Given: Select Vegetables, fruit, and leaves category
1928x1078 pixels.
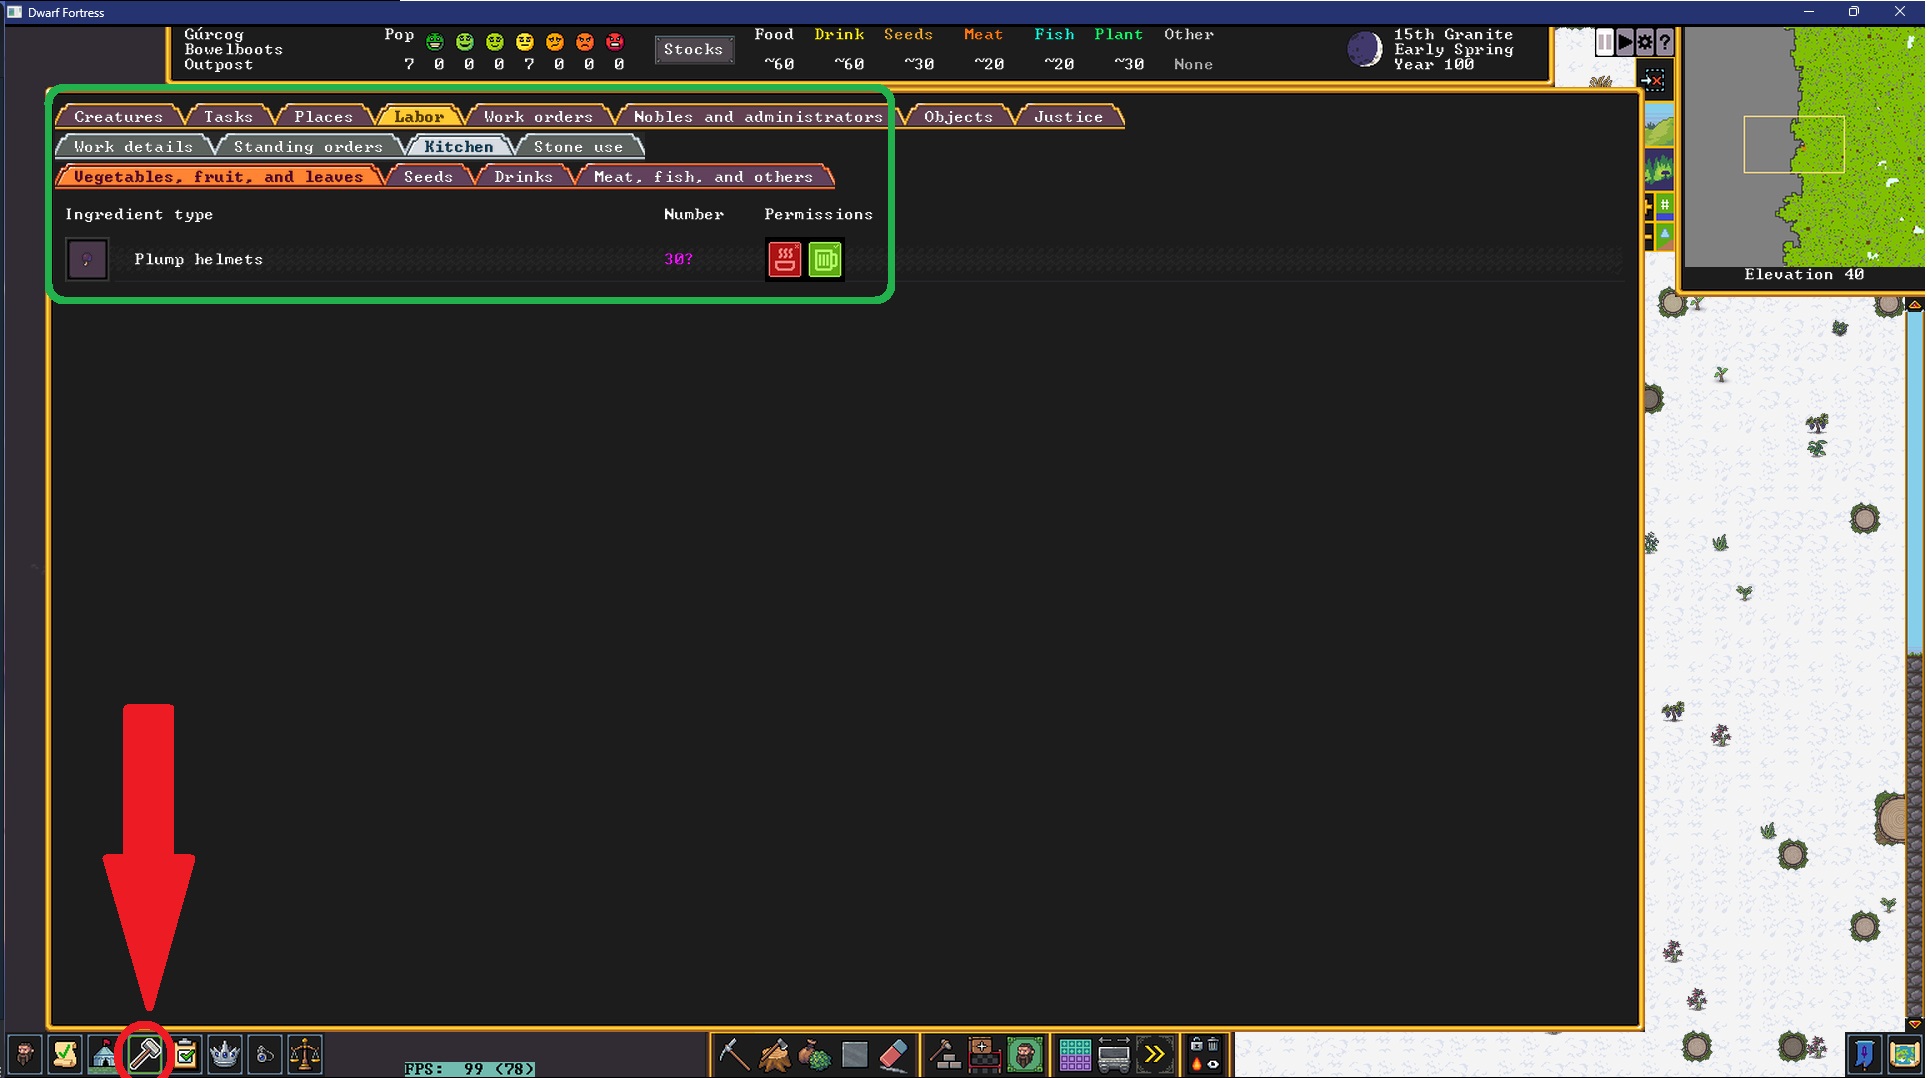Looking at the screenshot, I should coord(218,176).
